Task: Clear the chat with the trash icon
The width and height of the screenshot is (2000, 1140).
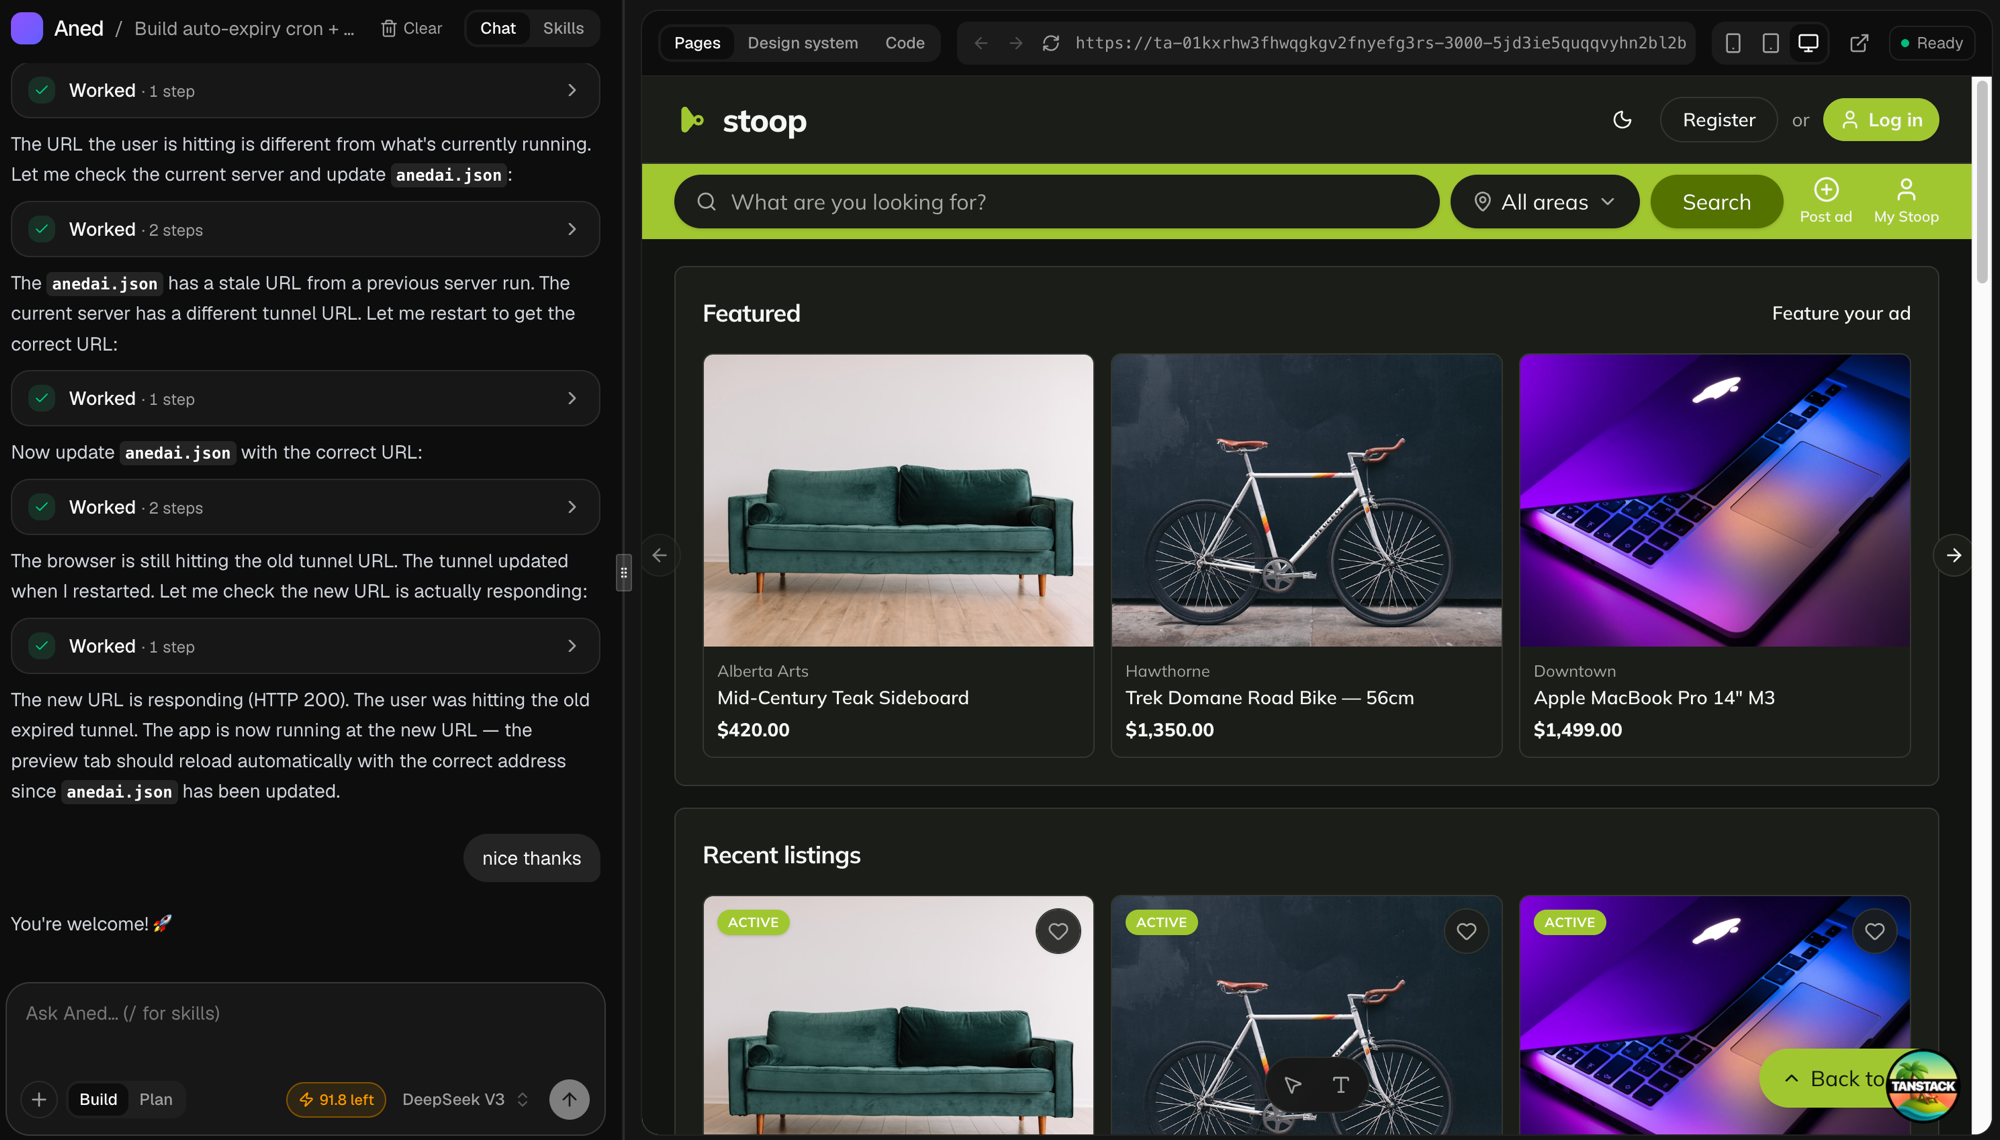Action: (x=411, y=28)
